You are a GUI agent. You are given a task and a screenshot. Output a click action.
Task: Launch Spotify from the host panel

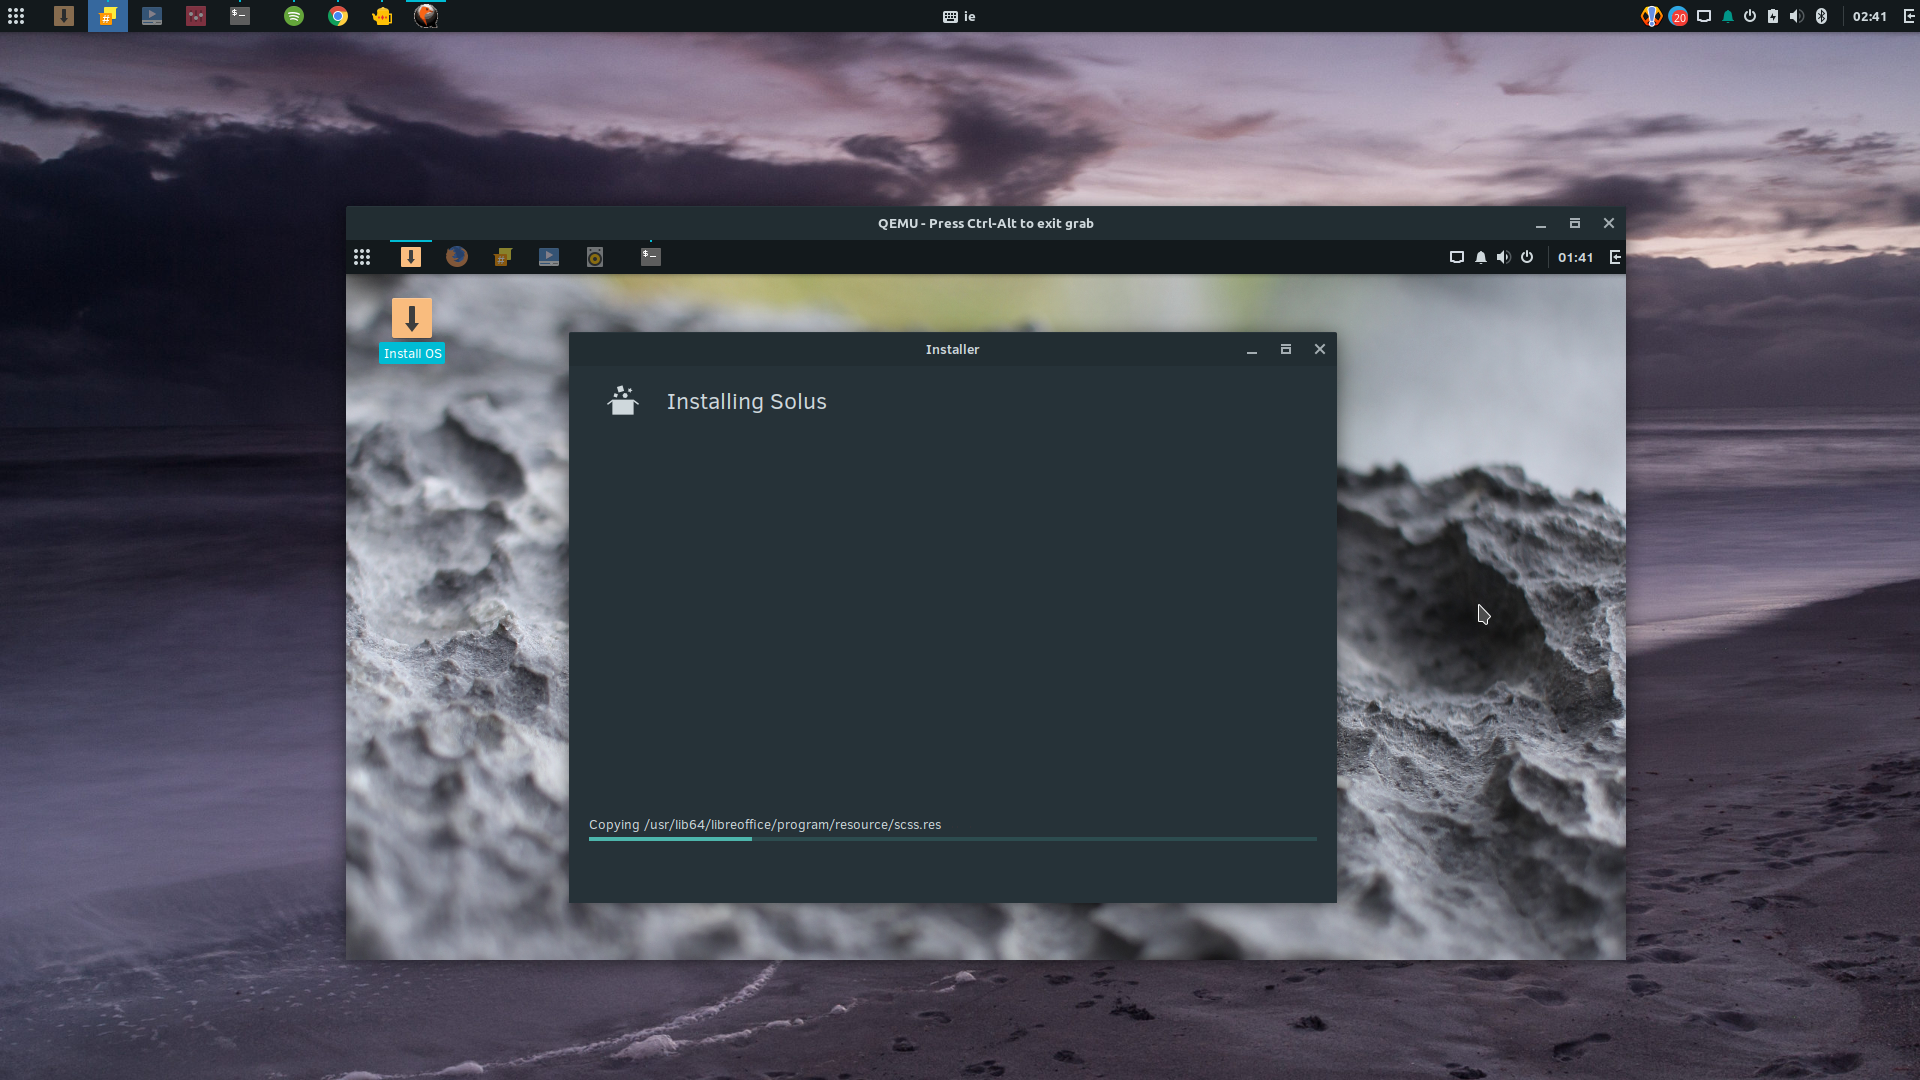point(294,16)
